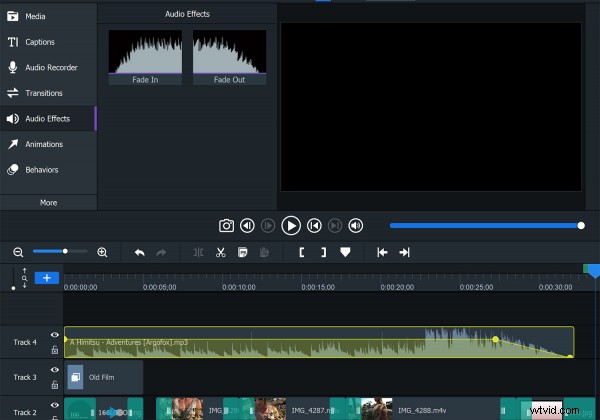The height and width of the screenshot is (420, 600).
Task: Select the IMG_4287 video clip
Action: 293,409
